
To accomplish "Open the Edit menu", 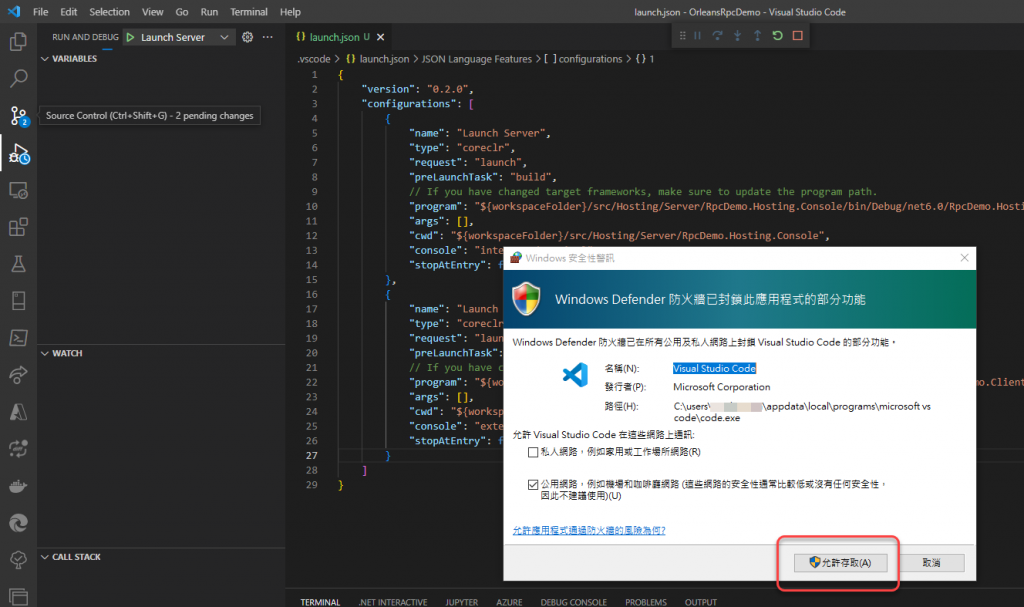I will click(x=69, y=12).
